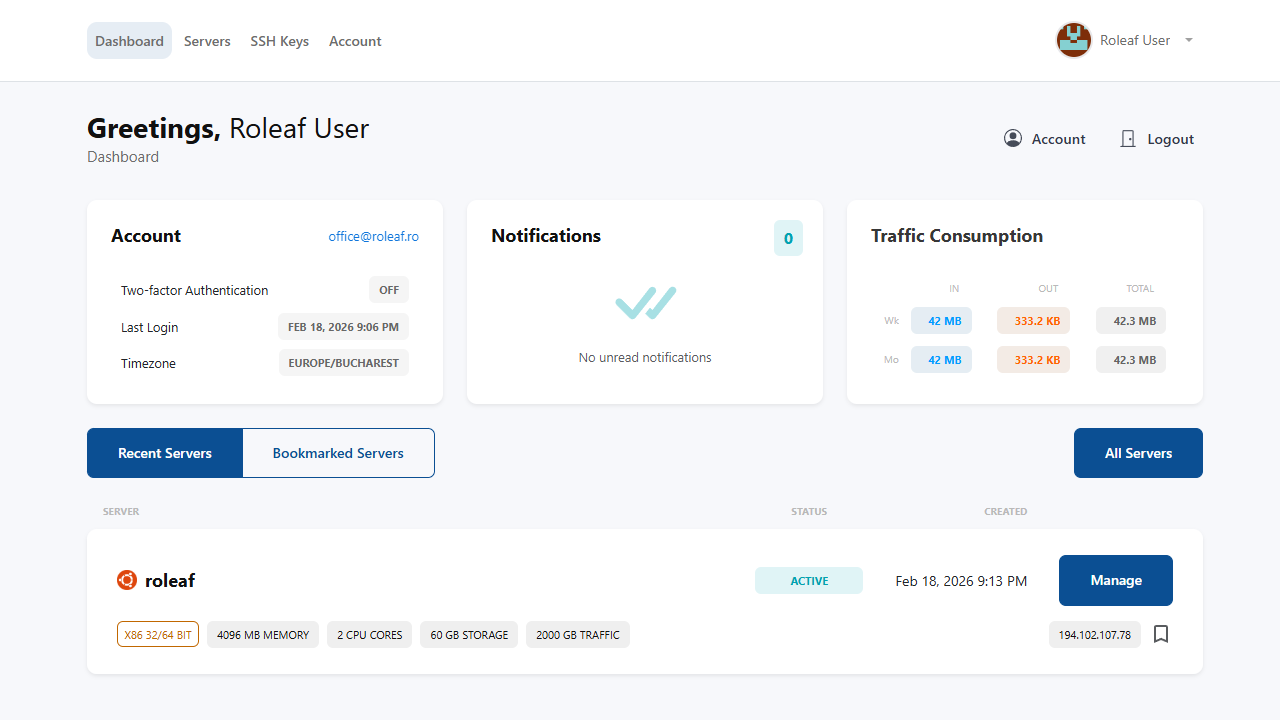
Task: Click the double-checkmark notifications graphic
Action: click(x=645, y=302)
